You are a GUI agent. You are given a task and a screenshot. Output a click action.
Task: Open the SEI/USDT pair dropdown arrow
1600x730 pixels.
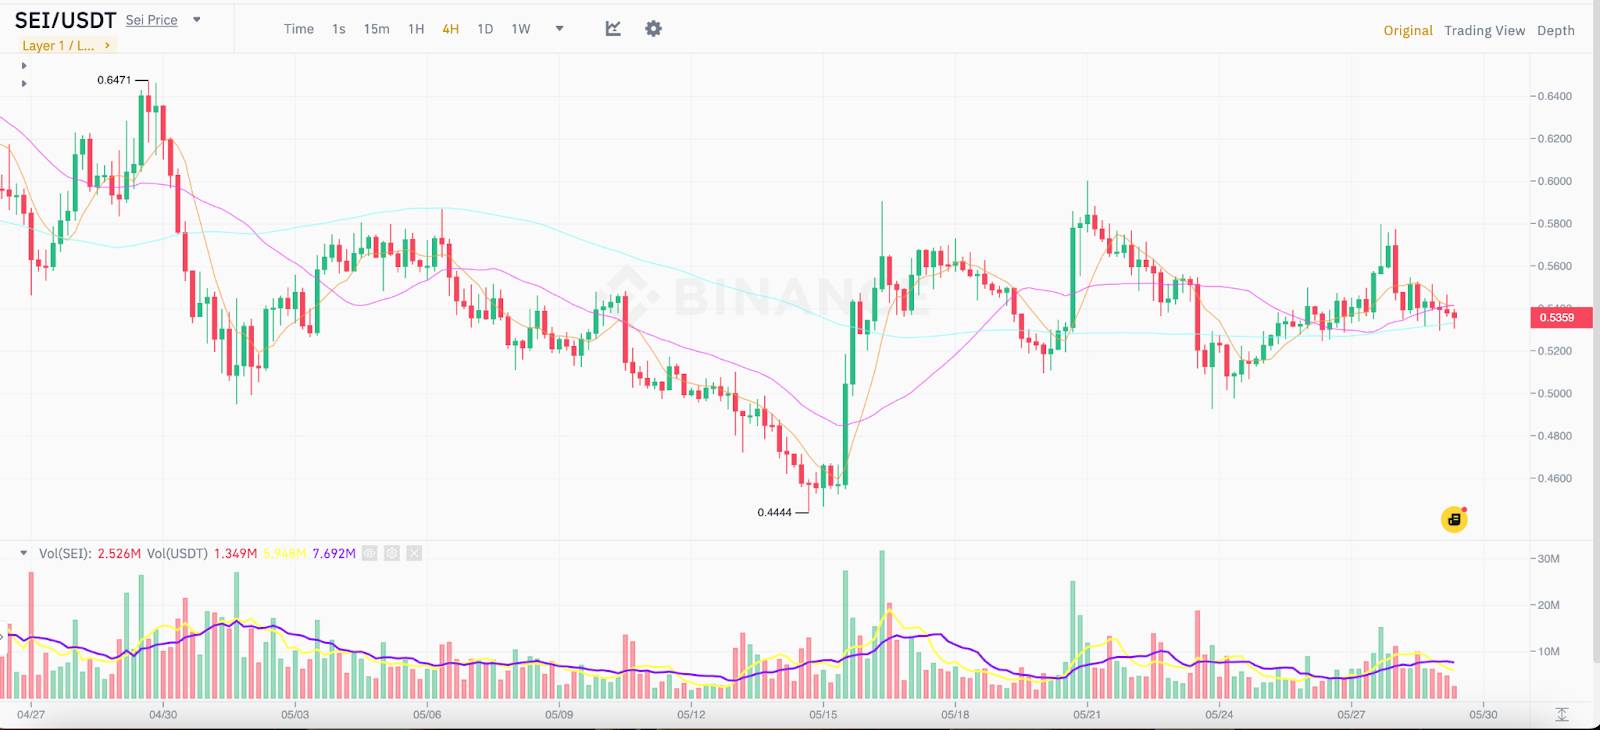(x=197, y=20)
